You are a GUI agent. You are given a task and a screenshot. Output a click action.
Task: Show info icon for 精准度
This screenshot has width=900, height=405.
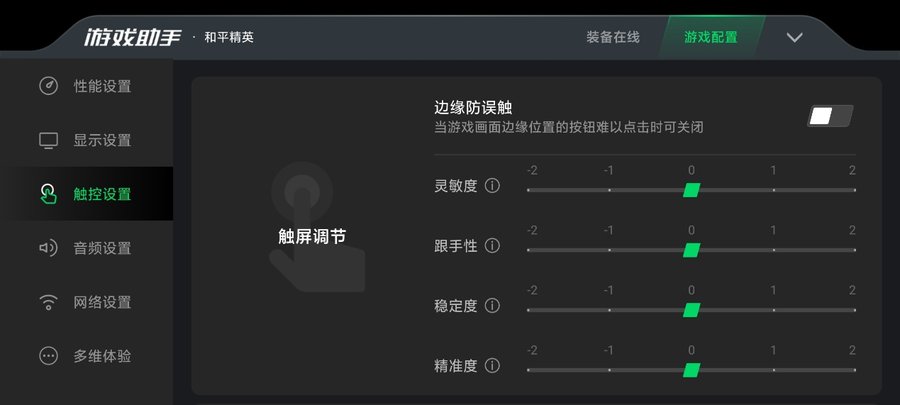click(492, 366)
